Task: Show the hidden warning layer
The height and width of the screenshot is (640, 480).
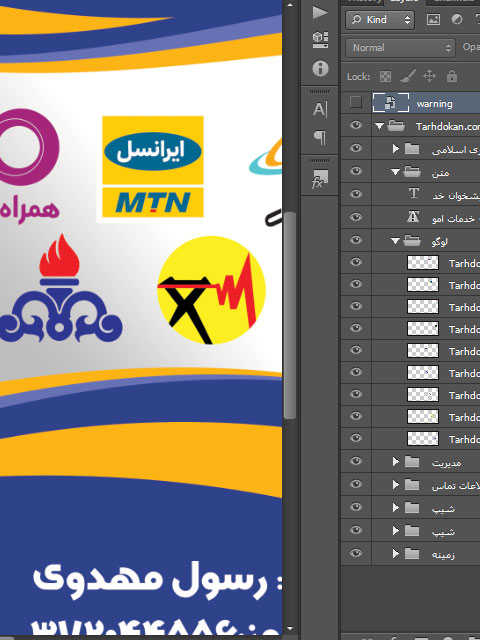Action: pyautogui.click(x=356, y=102)
